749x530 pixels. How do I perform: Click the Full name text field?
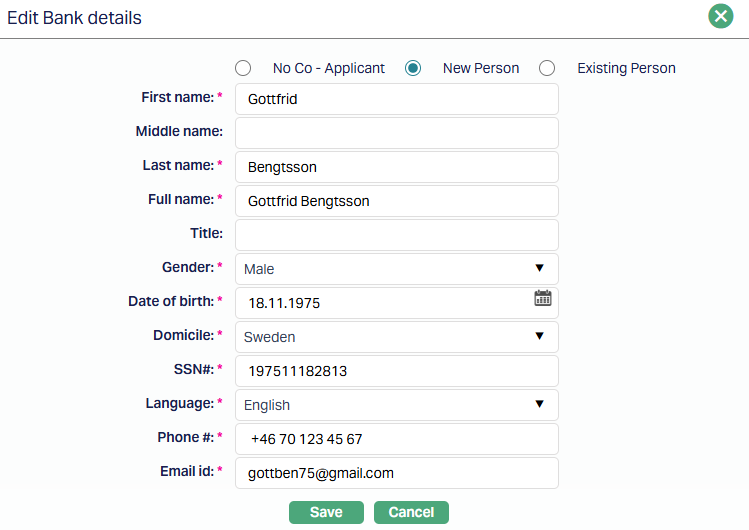[396, 201]
